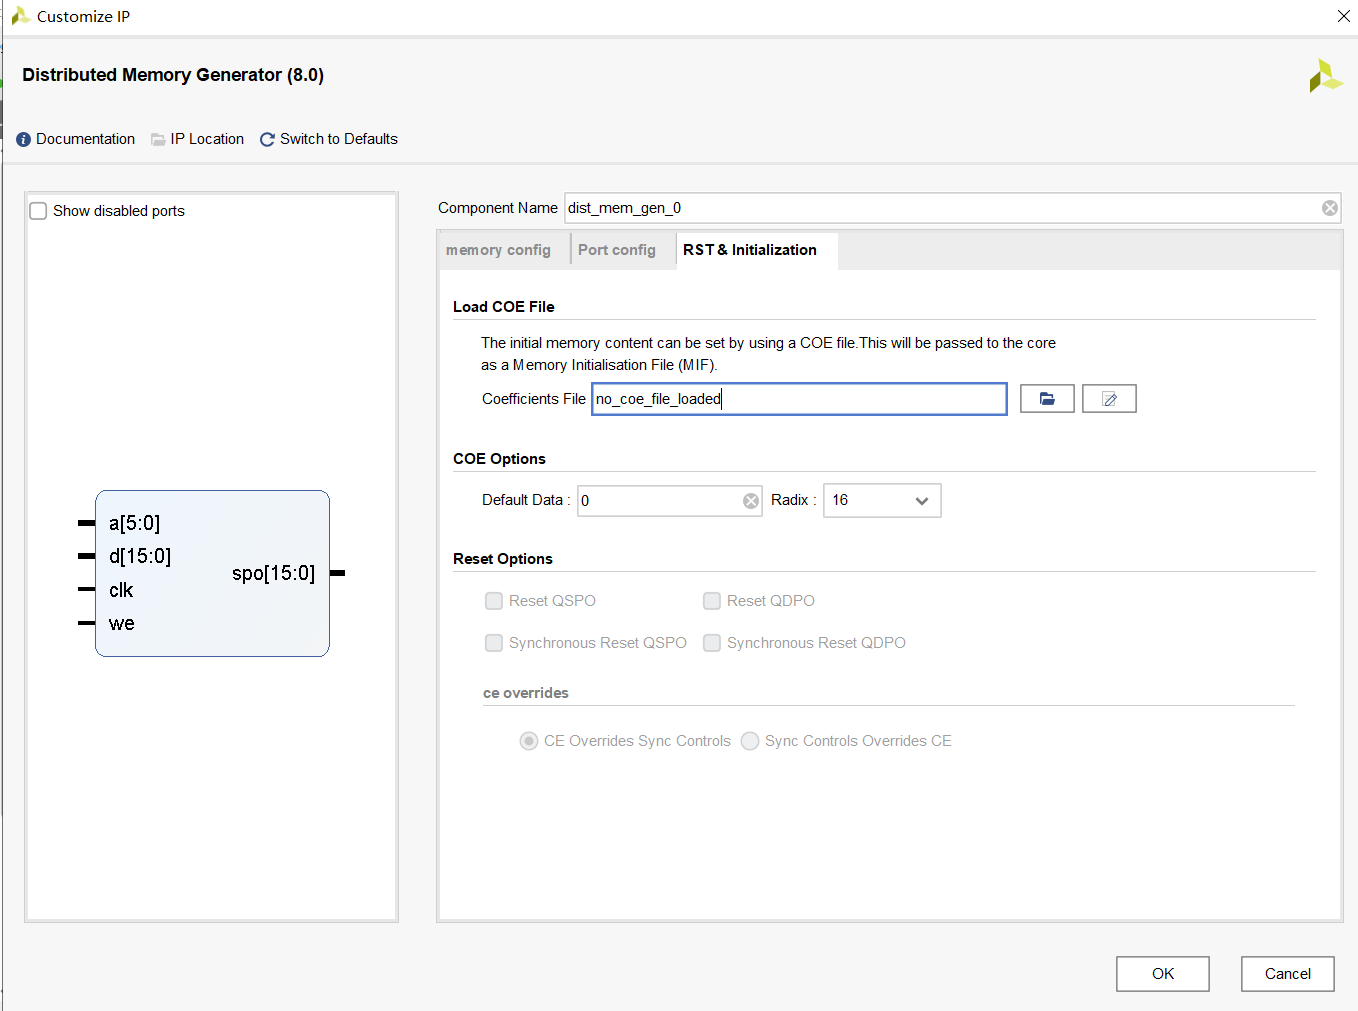Click the Coefficients File text field
Image resolution: width=1358 pixels, height=1011 pixels.
[x=799, y=399]
